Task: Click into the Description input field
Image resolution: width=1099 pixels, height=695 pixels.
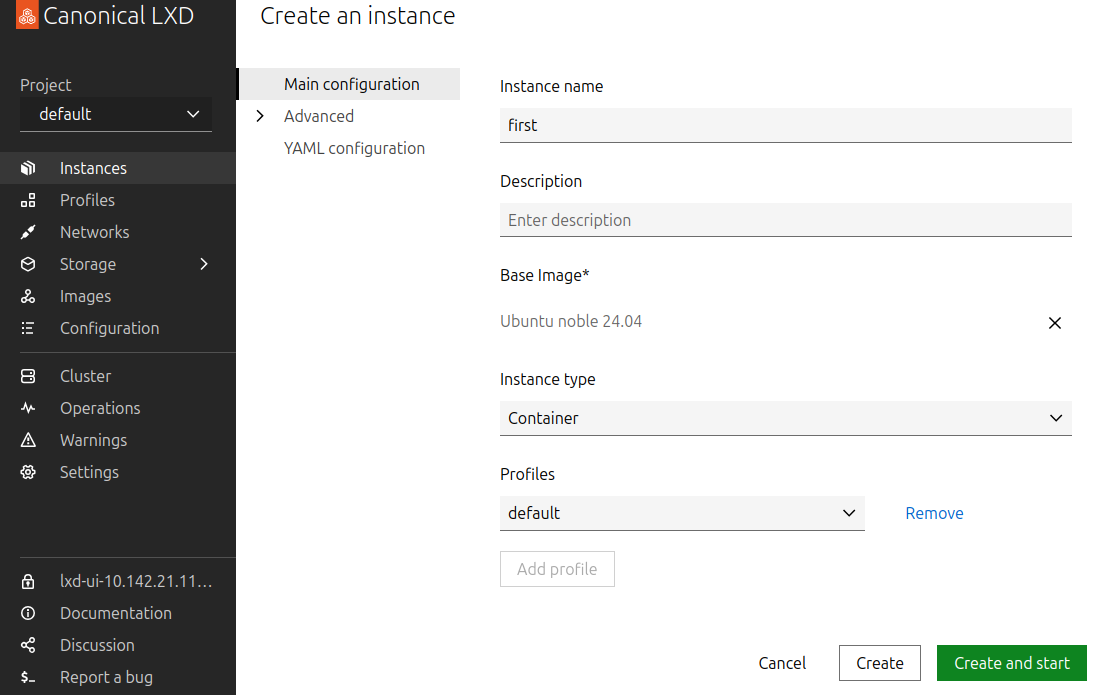Action: pos(785,220)
